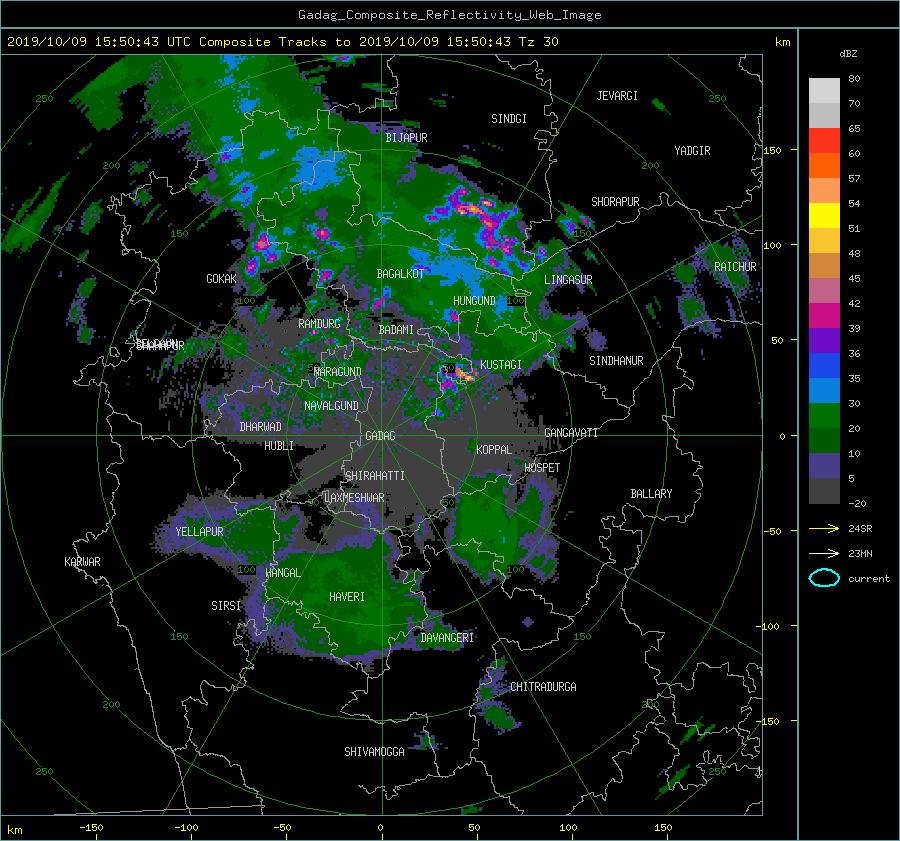Image resolution: width=900 pixels, height=841 pixels.
Task: Select the NAVALGUND city label
Action: pos(331,406)
